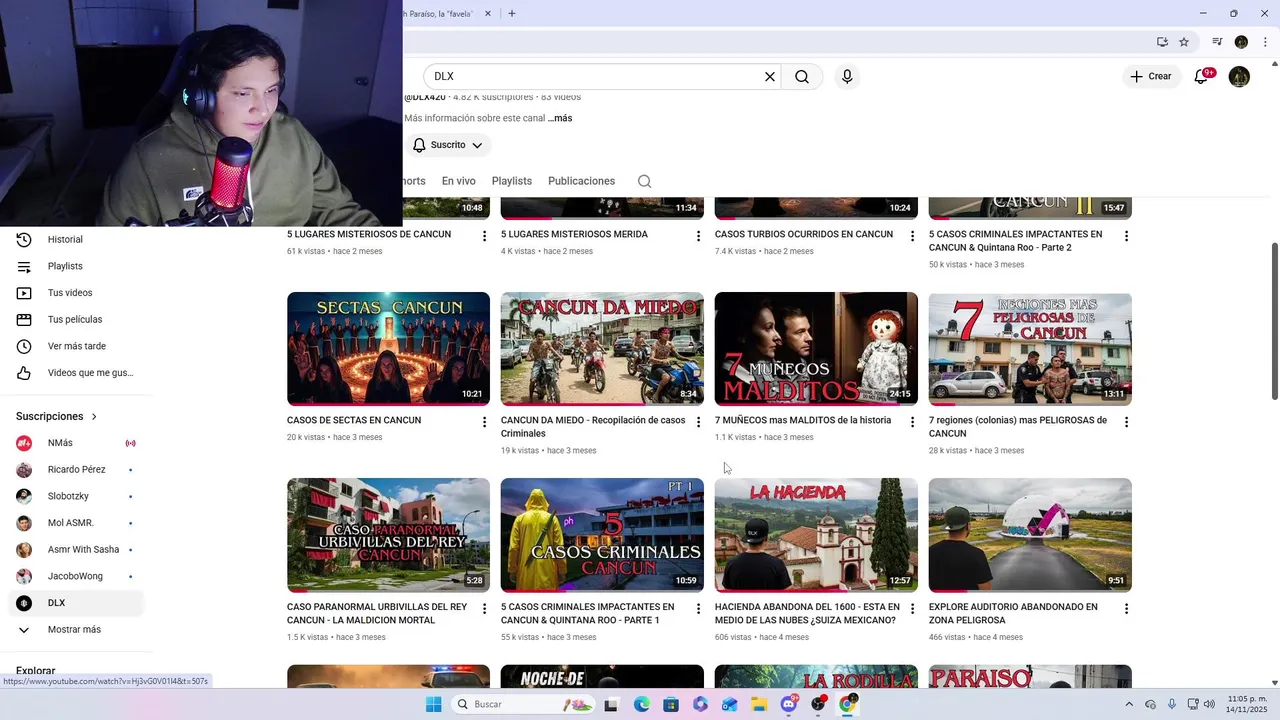Click the magnifier search button next to DLX

pos(802,77)
